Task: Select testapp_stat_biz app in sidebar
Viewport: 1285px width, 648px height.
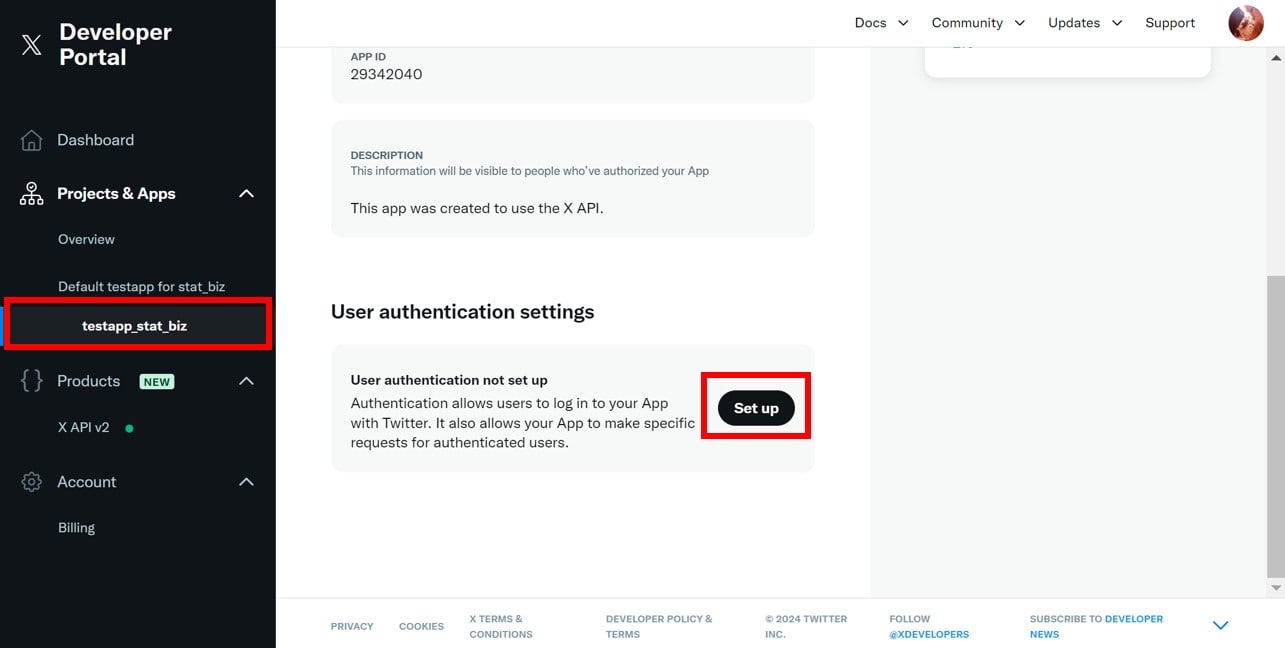Action: (x=134, y=326)
